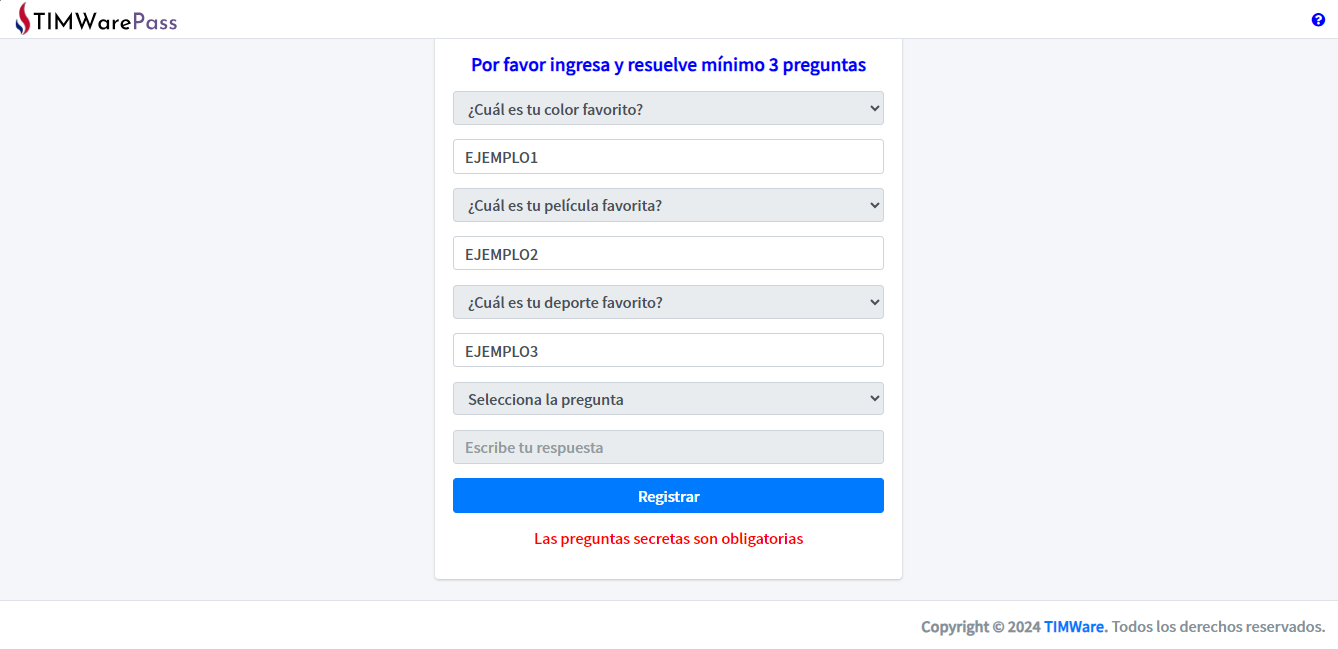Screen dimensions: 1338x649
Task: Click the TIMWarePass flame logo icon
Action: point(20,18)
